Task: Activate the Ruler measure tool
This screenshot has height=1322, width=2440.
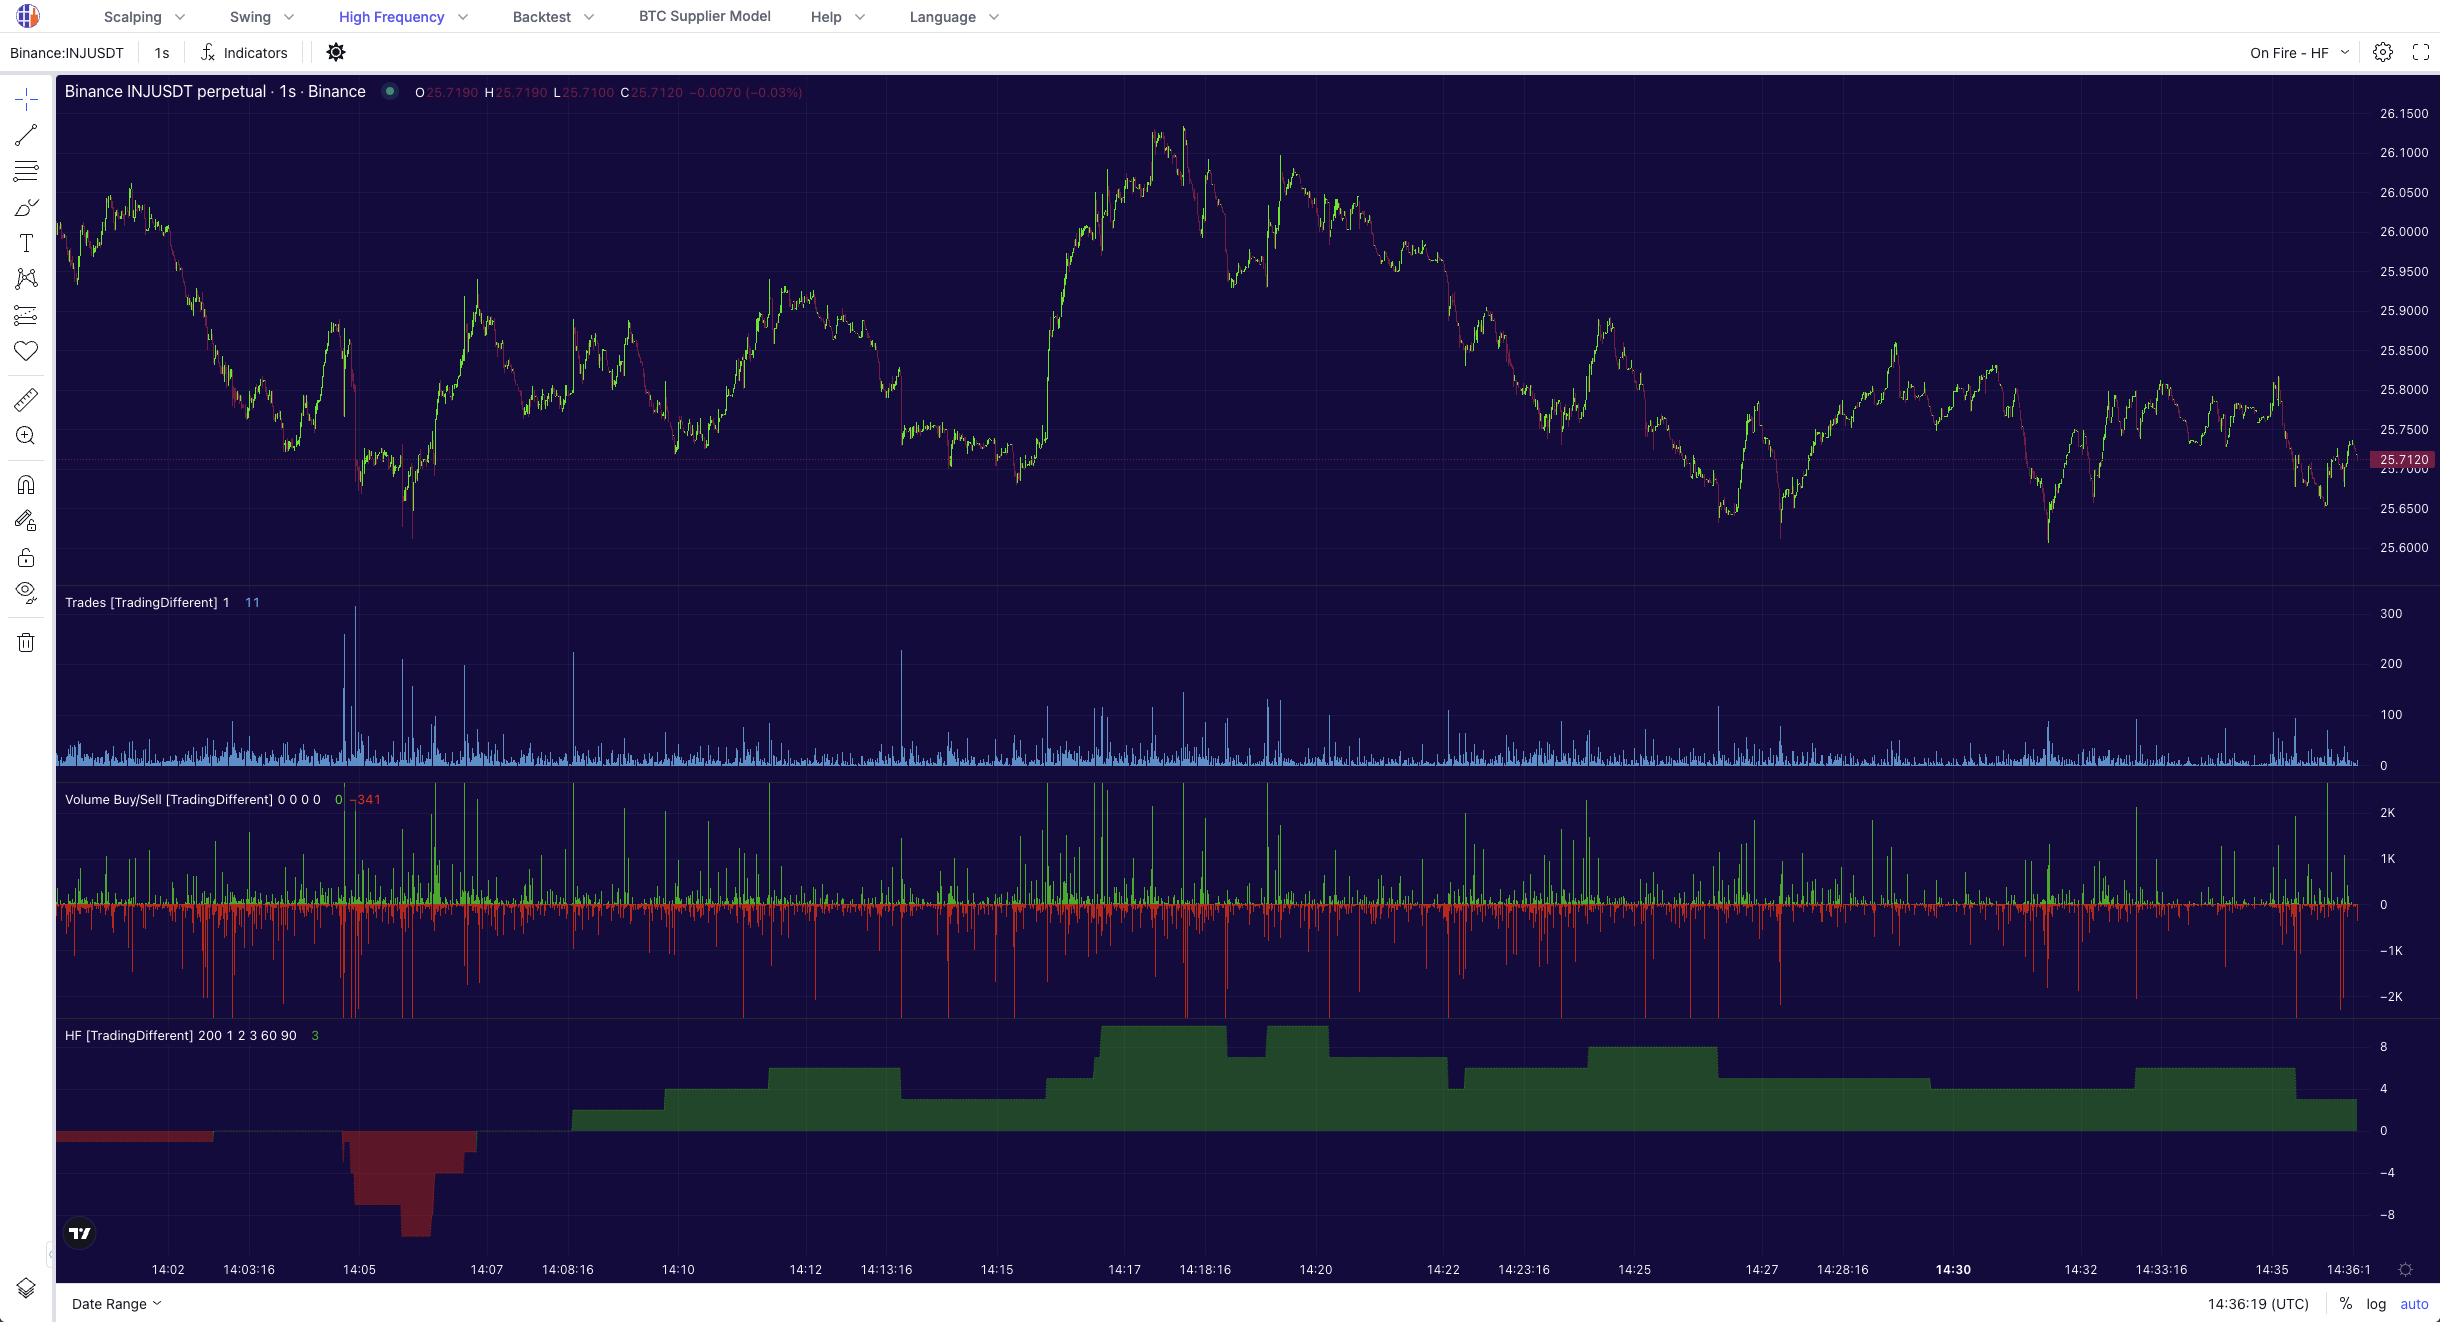Action: pos(25,399)
